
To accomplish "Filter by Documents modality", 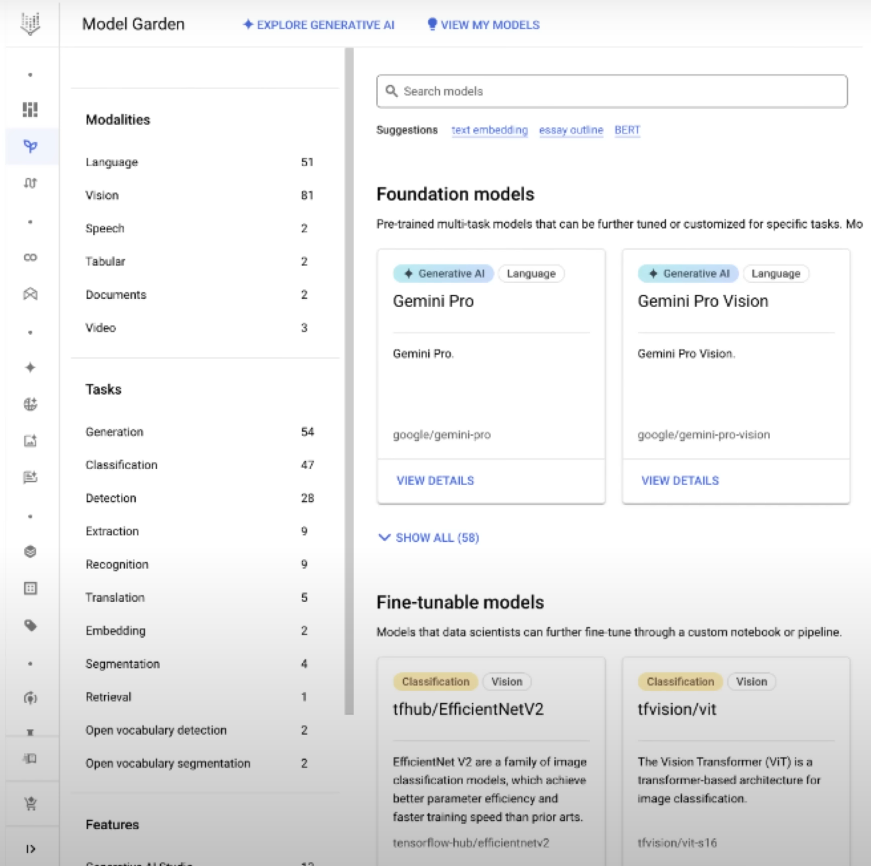I will 199,294.
